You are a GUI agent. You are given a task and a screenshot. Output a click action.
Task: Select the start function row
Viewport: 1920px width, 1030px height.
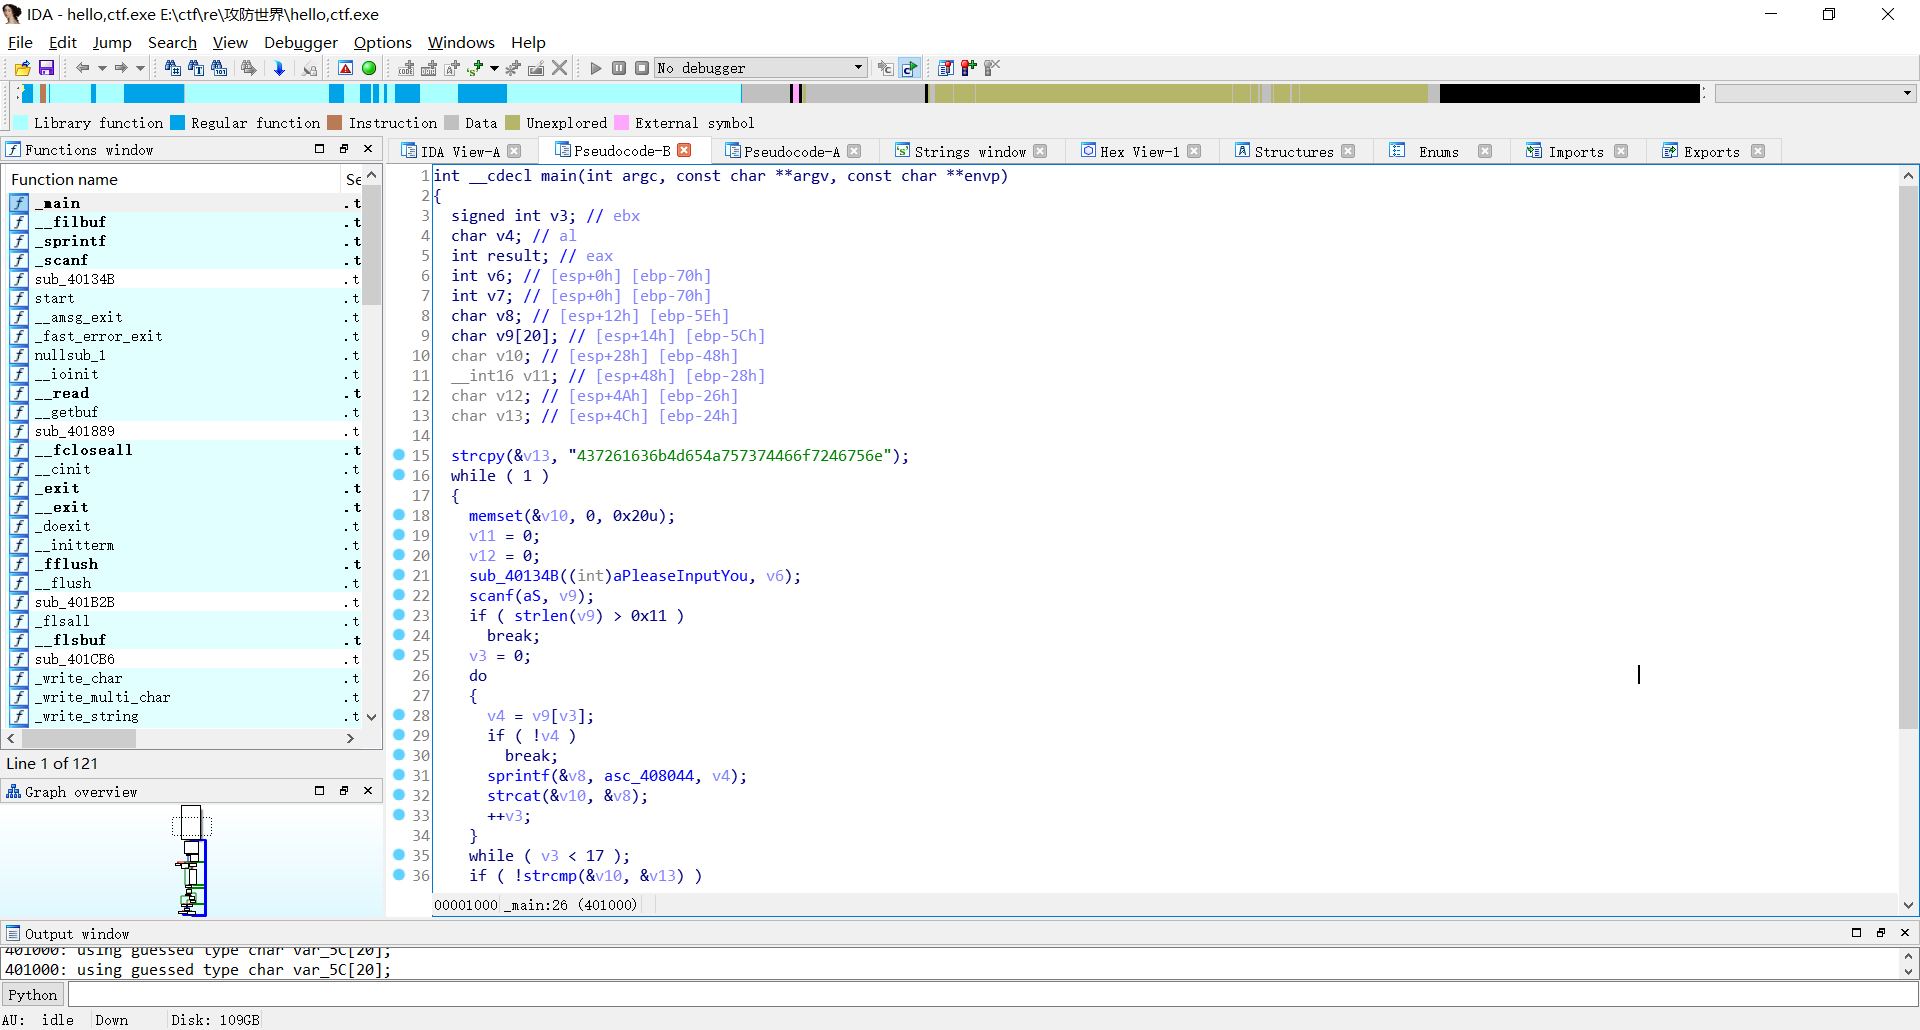pos(186,298)
